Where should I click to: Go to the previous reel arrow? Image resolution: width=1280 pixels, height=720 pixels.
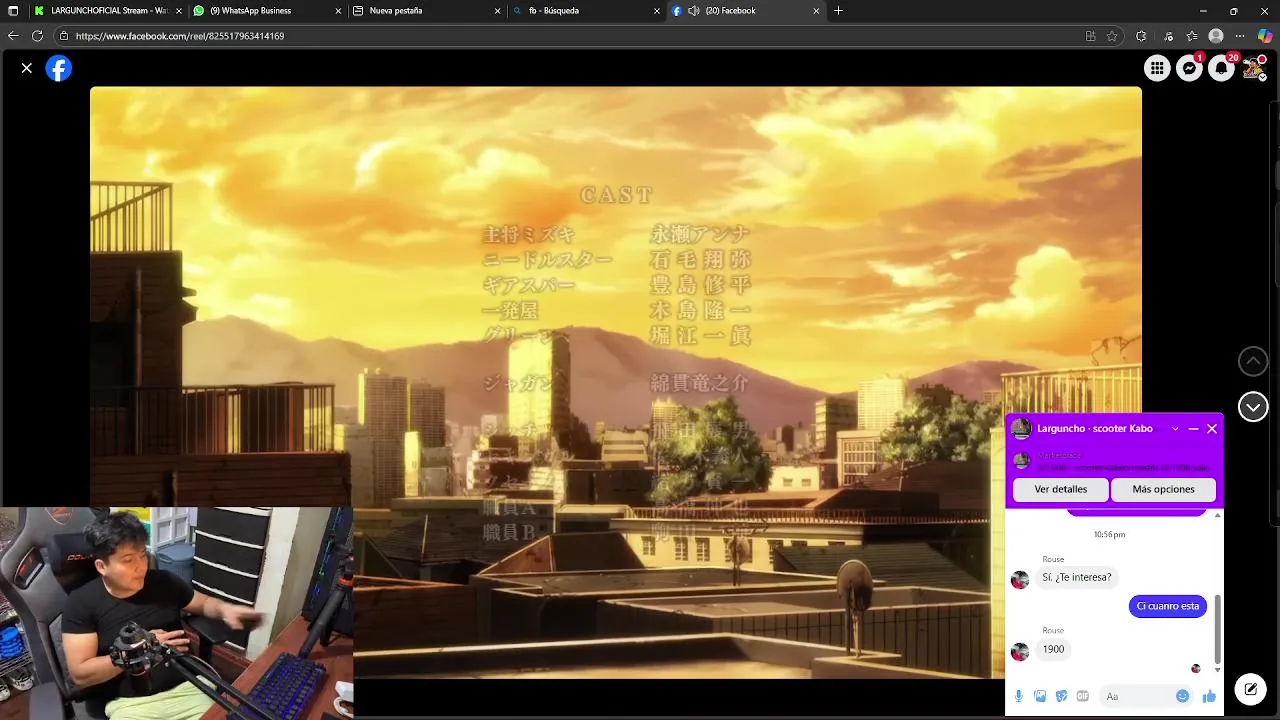point(1253,361)
